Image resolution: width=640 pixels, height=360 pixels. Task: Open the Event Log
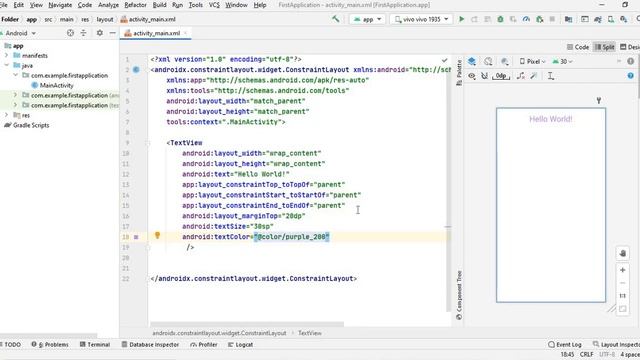point(565,344)
